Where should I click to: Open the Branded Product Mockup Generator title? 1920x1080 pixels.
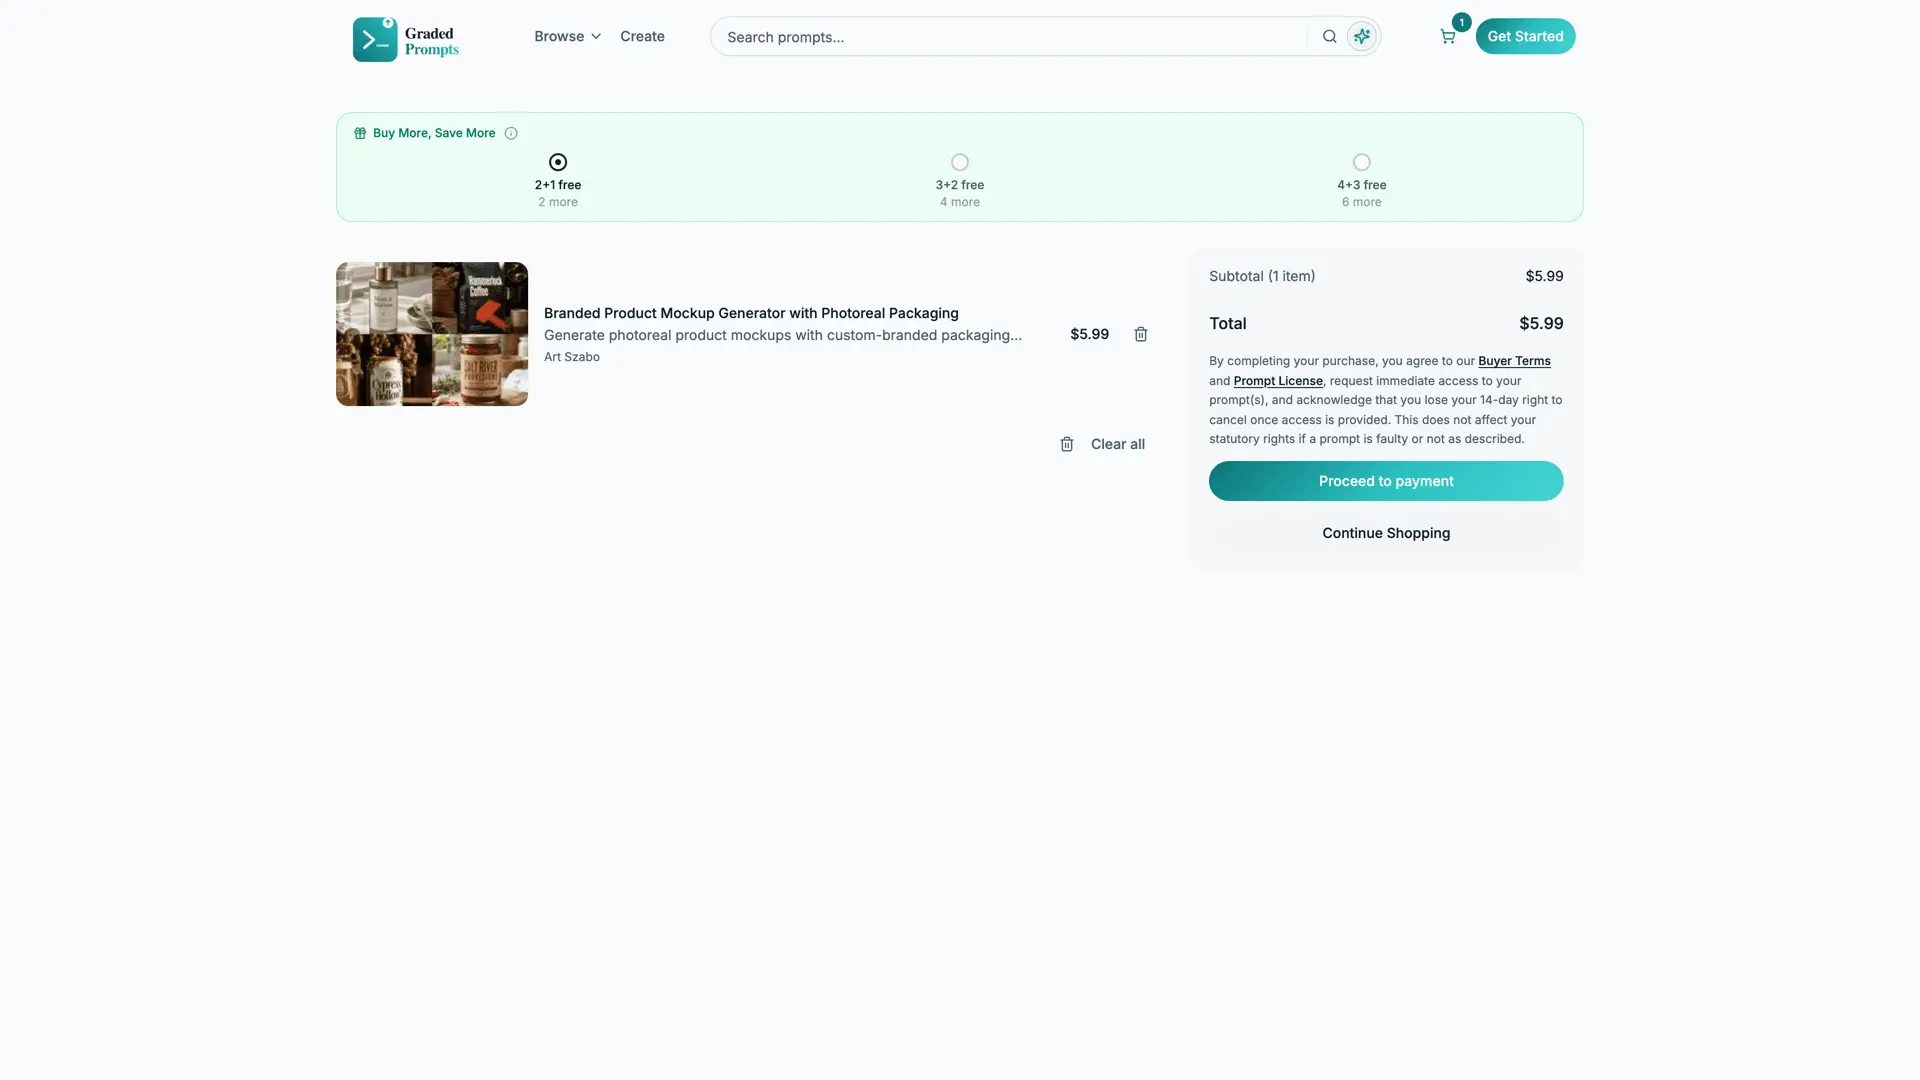pos(751,313)
